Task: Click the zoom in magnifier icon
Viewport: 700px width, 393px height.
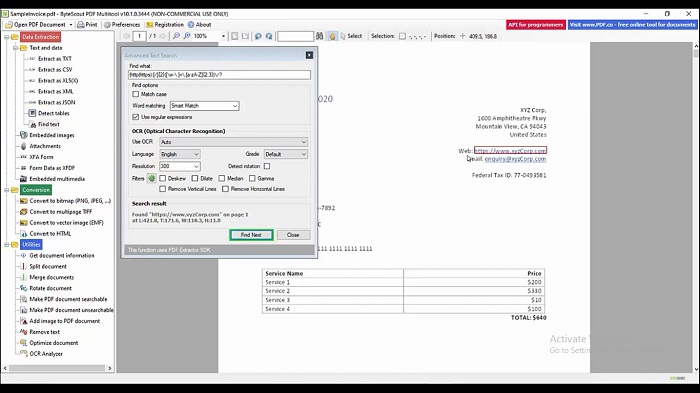Action: tap(187, 36)
